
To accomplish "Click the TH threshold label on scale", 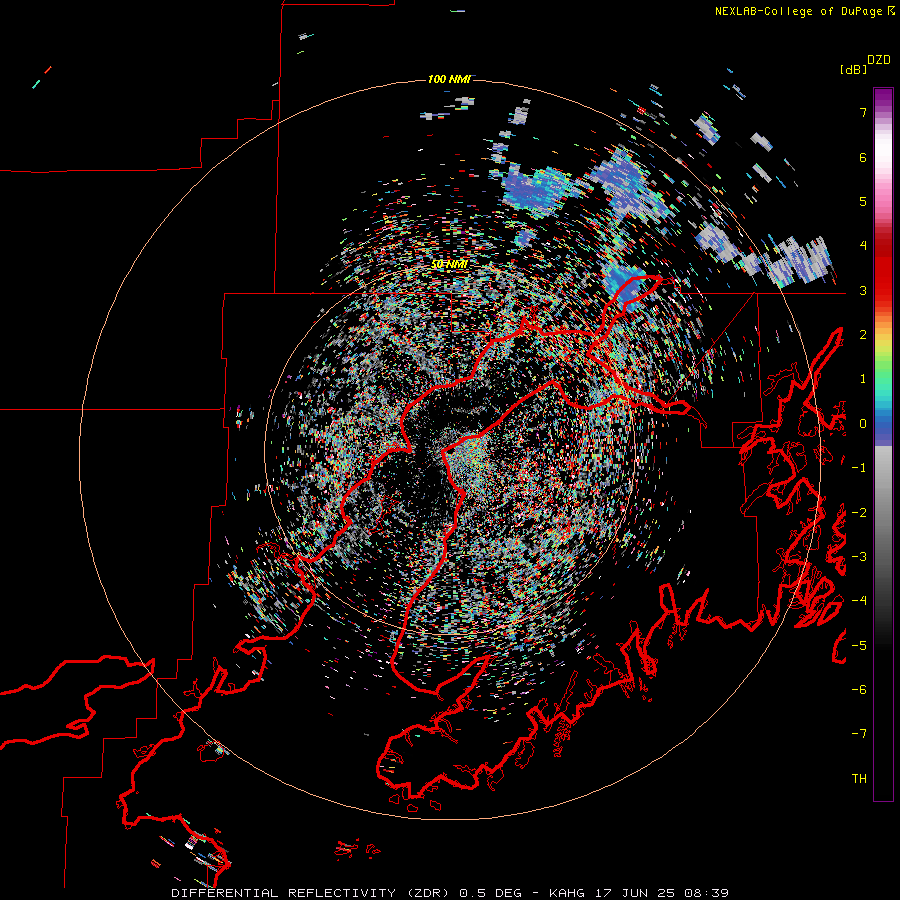I will coord(859,779).
